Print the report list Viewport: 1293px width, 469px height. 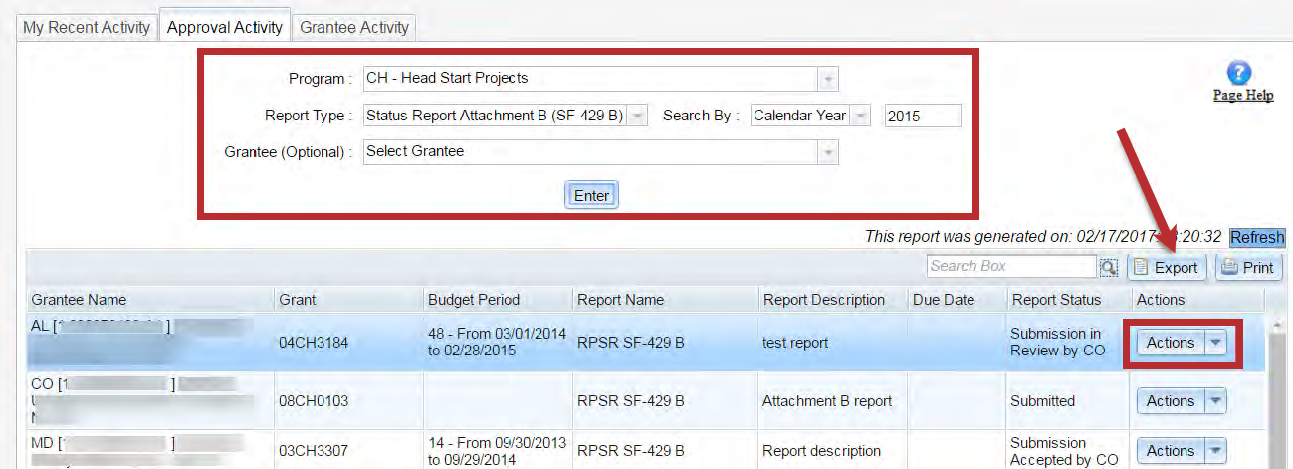pyautogui.click(x=1248, y=267)
